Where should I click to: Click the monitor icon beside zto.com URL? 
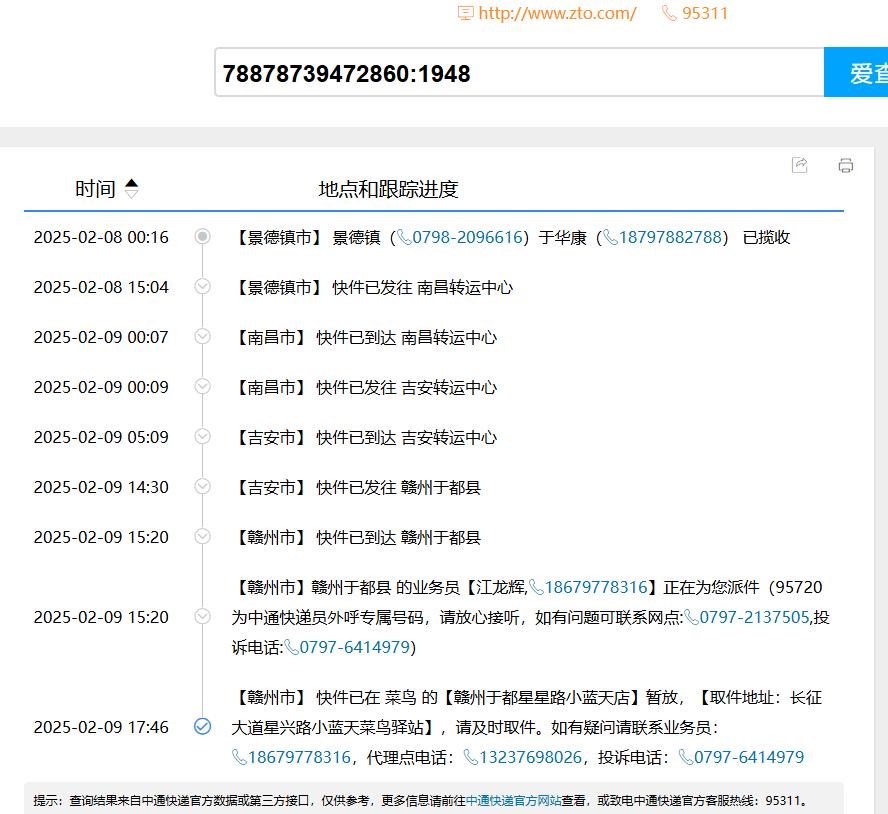pos(466,13)
